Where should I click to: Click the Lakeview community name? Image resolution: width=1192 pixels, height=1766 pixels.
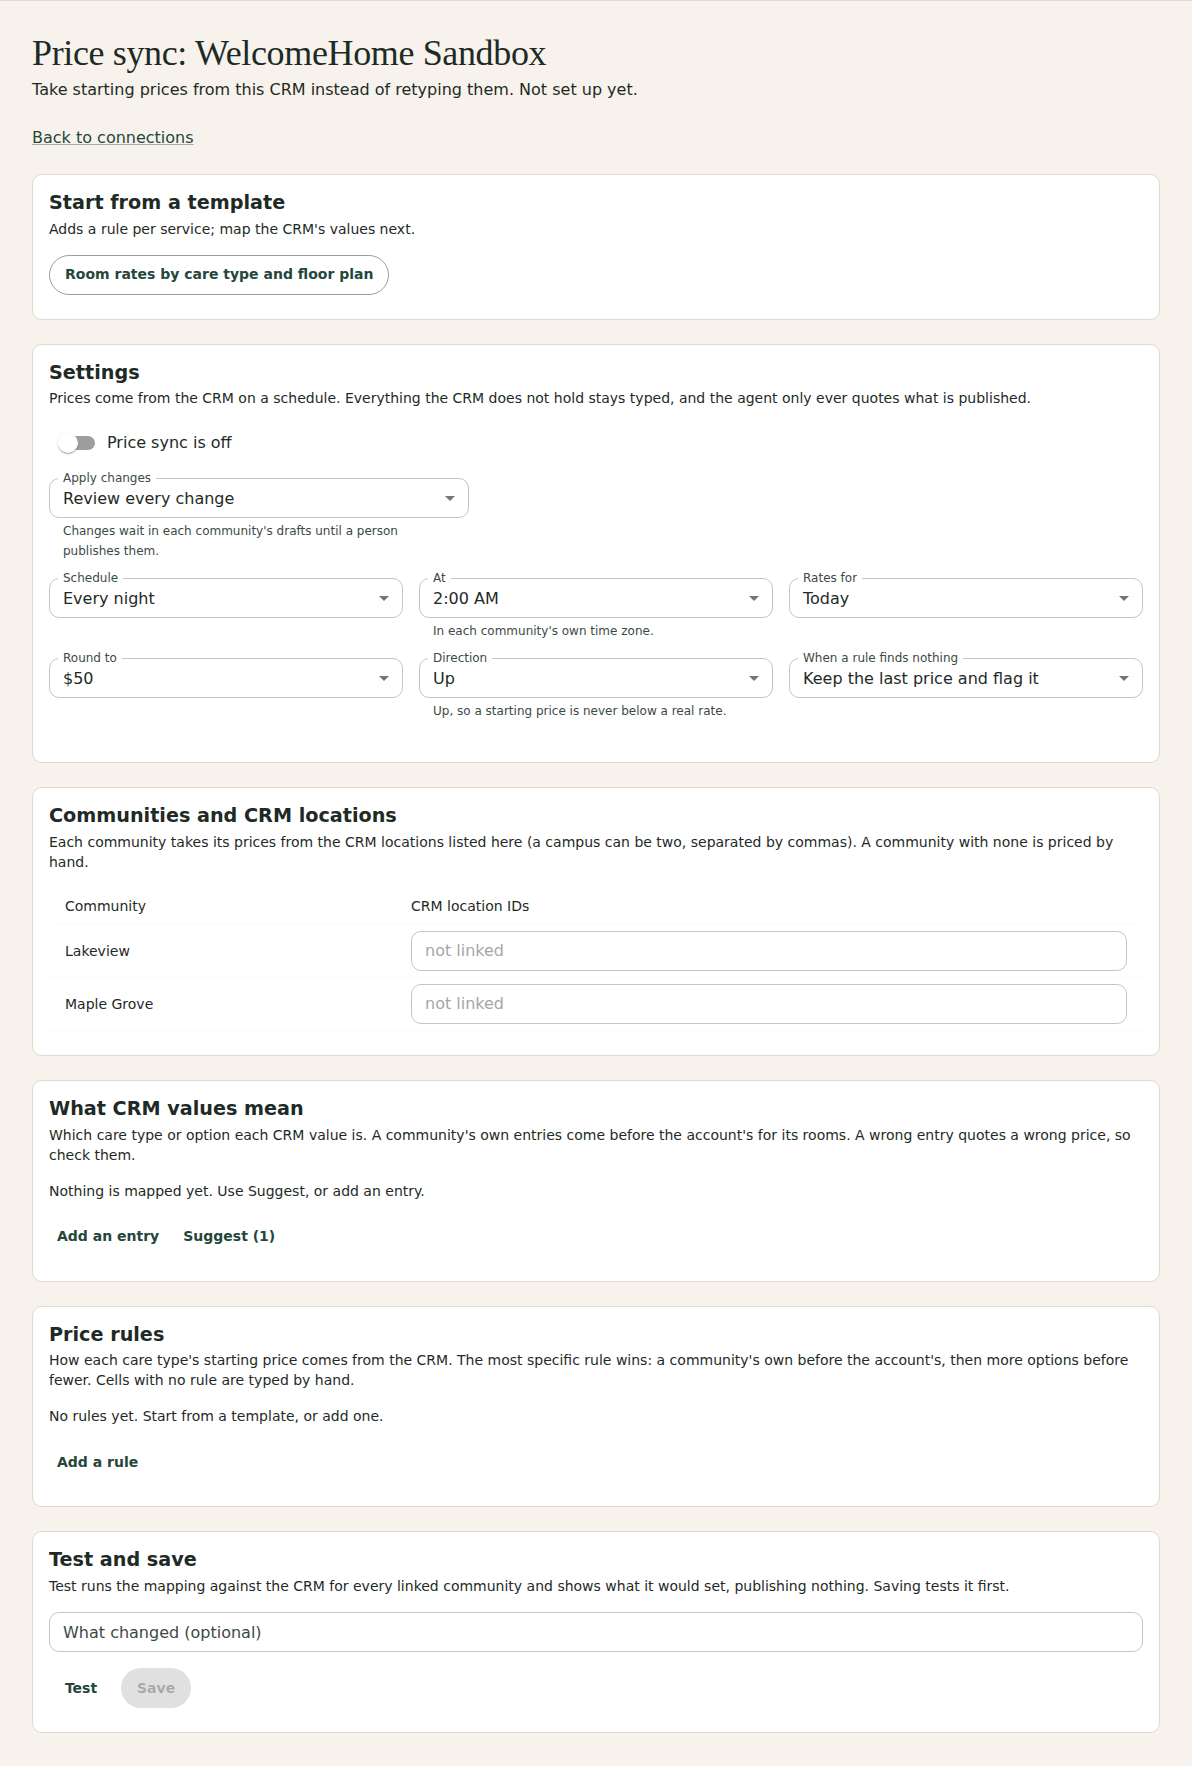tap(97, 951)
